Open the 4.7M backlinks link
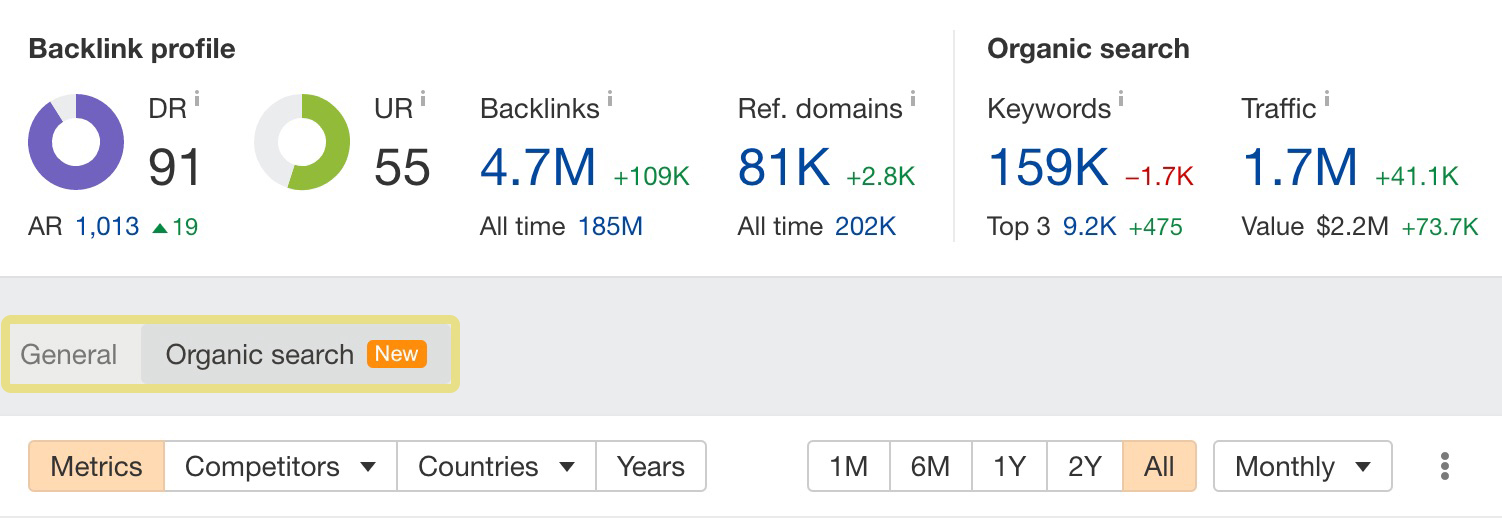 538,167
